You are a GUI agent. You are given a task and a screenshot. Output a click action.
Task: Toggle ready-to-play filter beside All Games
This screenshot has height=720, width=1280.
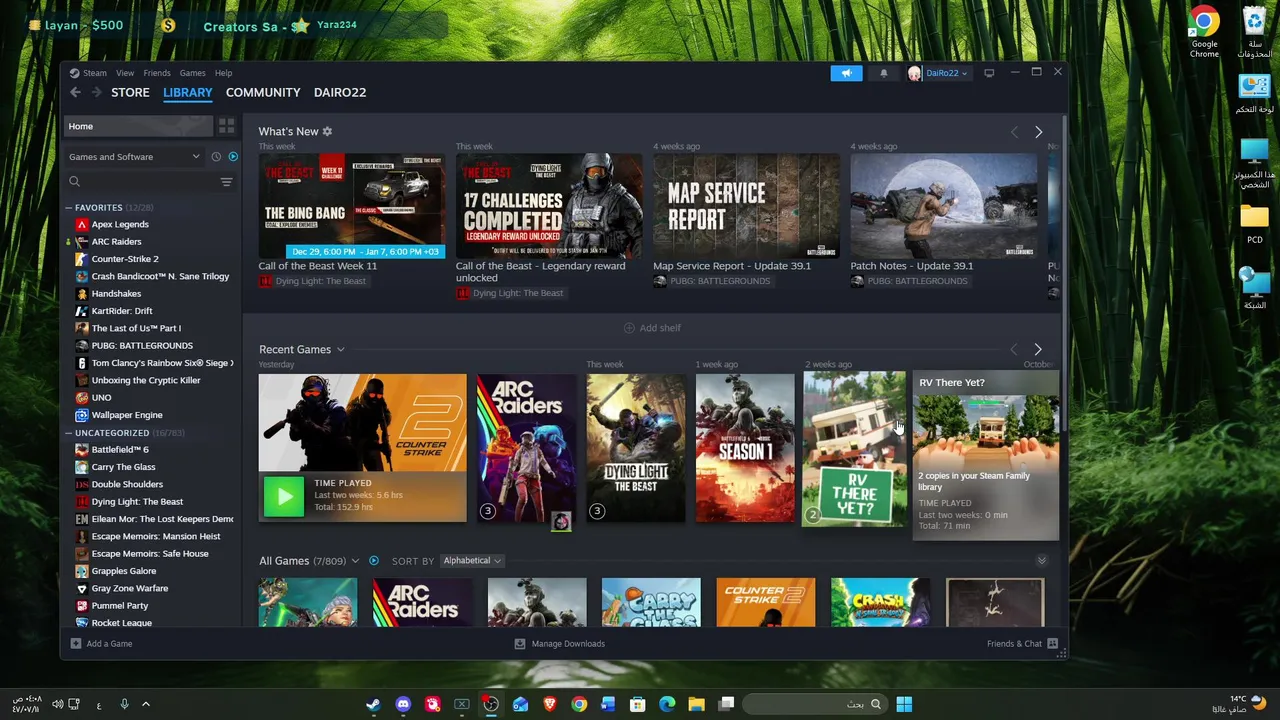pyautogui.click(x=374, y=560)
